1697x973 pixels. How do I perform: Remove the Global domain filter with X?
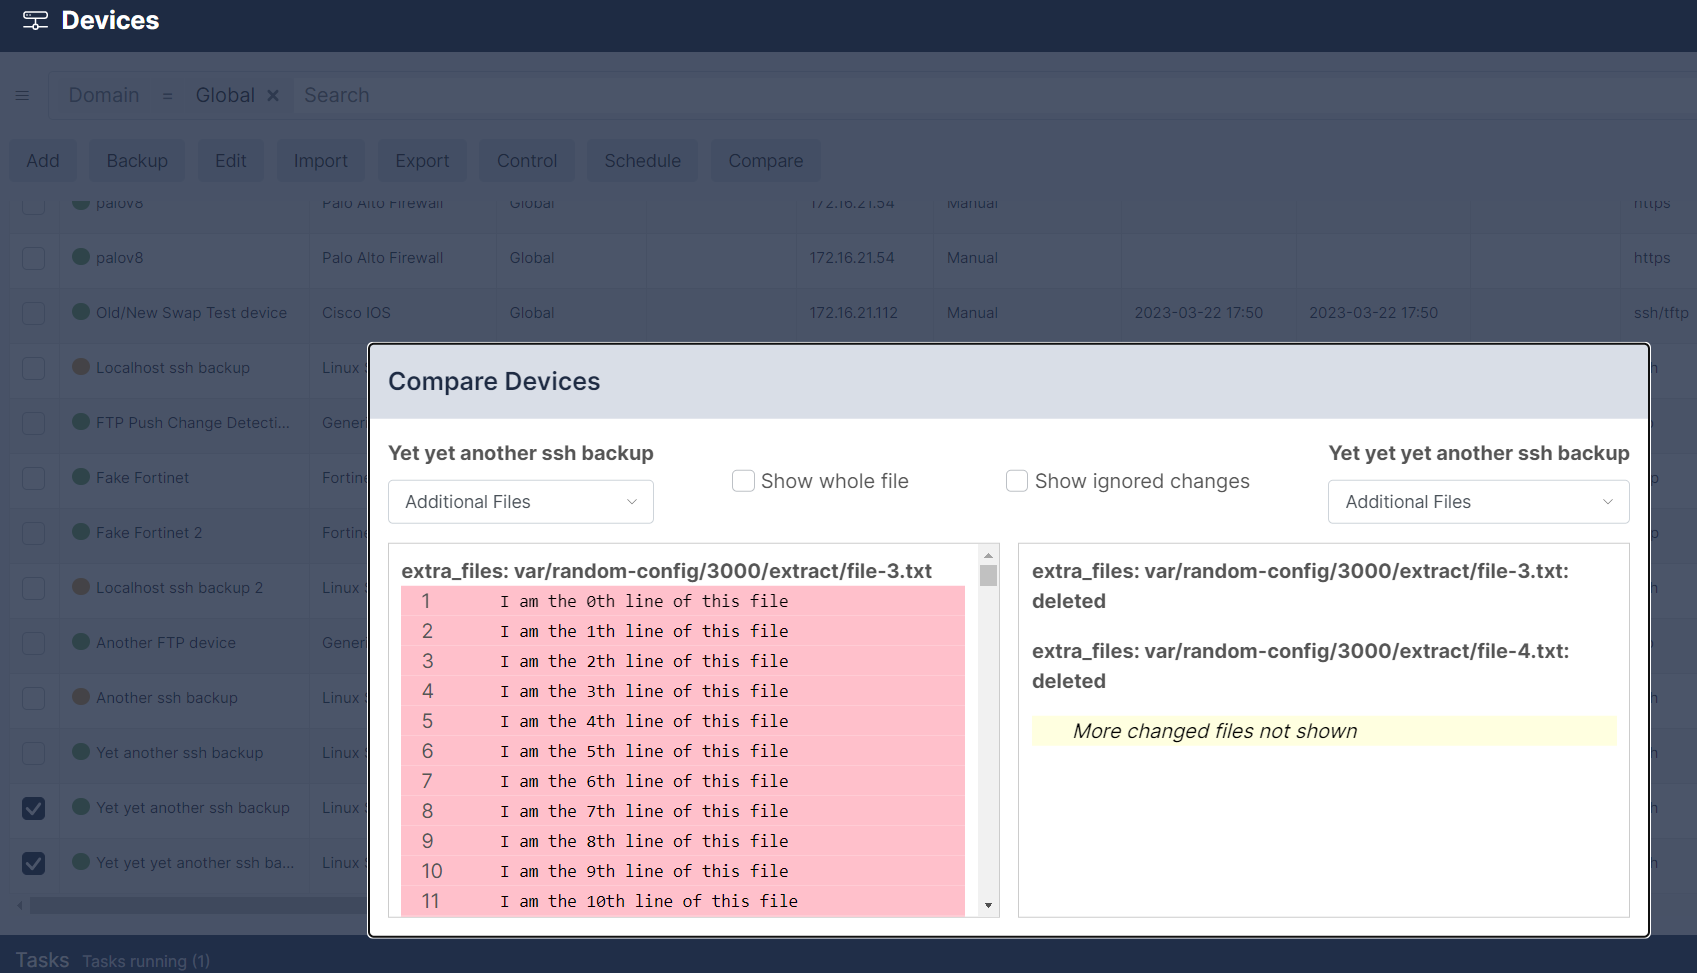(x=272, y=96)
